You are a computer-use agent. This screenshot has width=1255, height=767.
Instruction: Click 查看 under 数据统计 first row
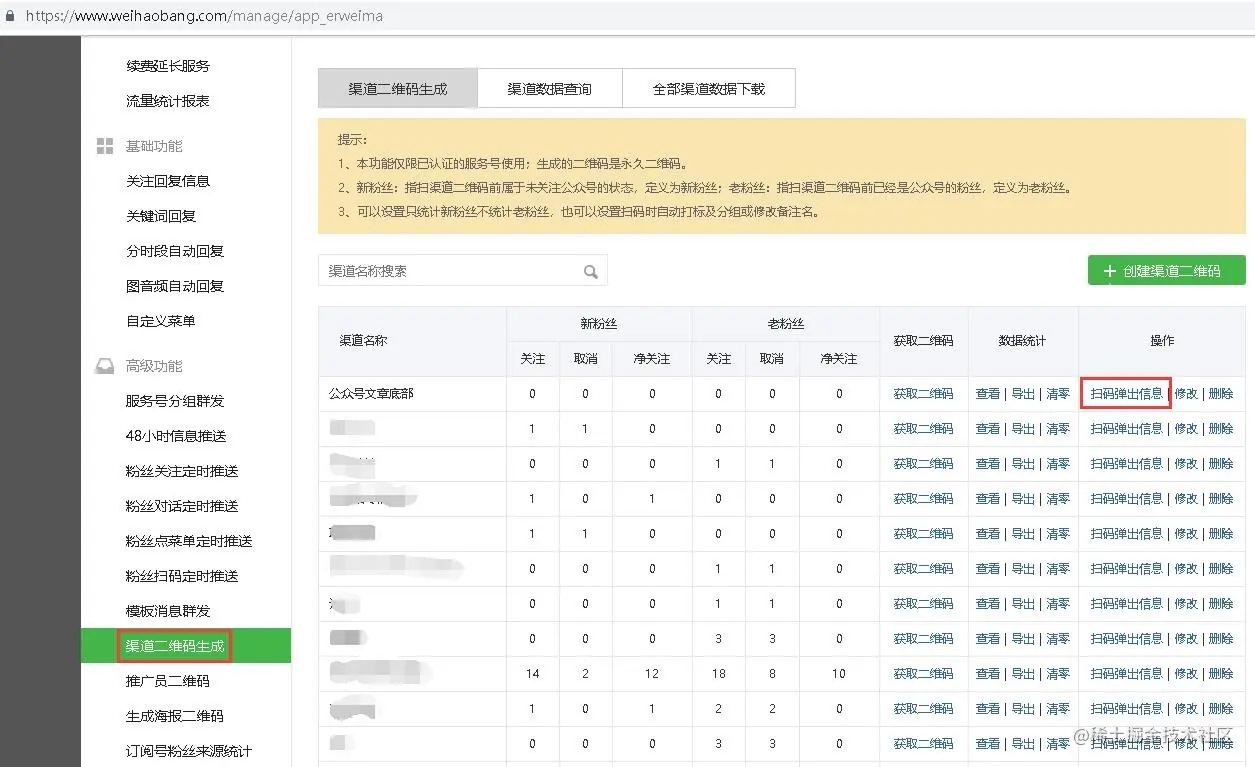click(987, 393)
